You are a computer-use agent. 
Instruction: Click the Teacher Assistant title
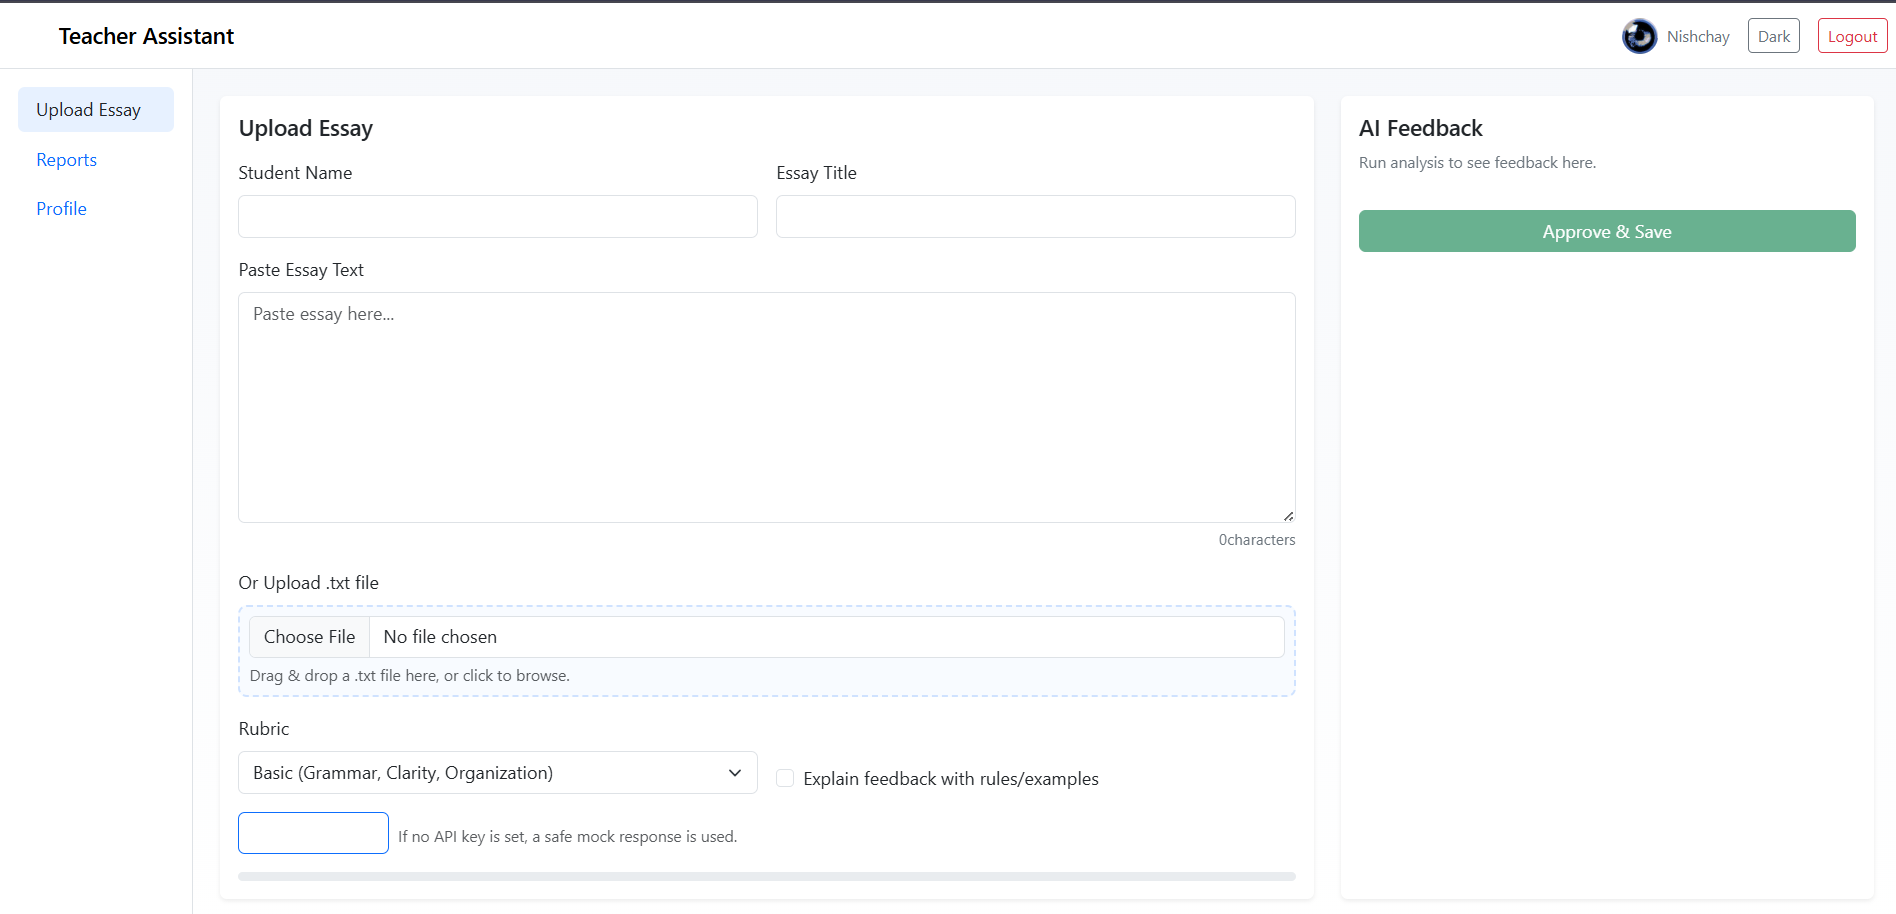(x=146, y=35)
